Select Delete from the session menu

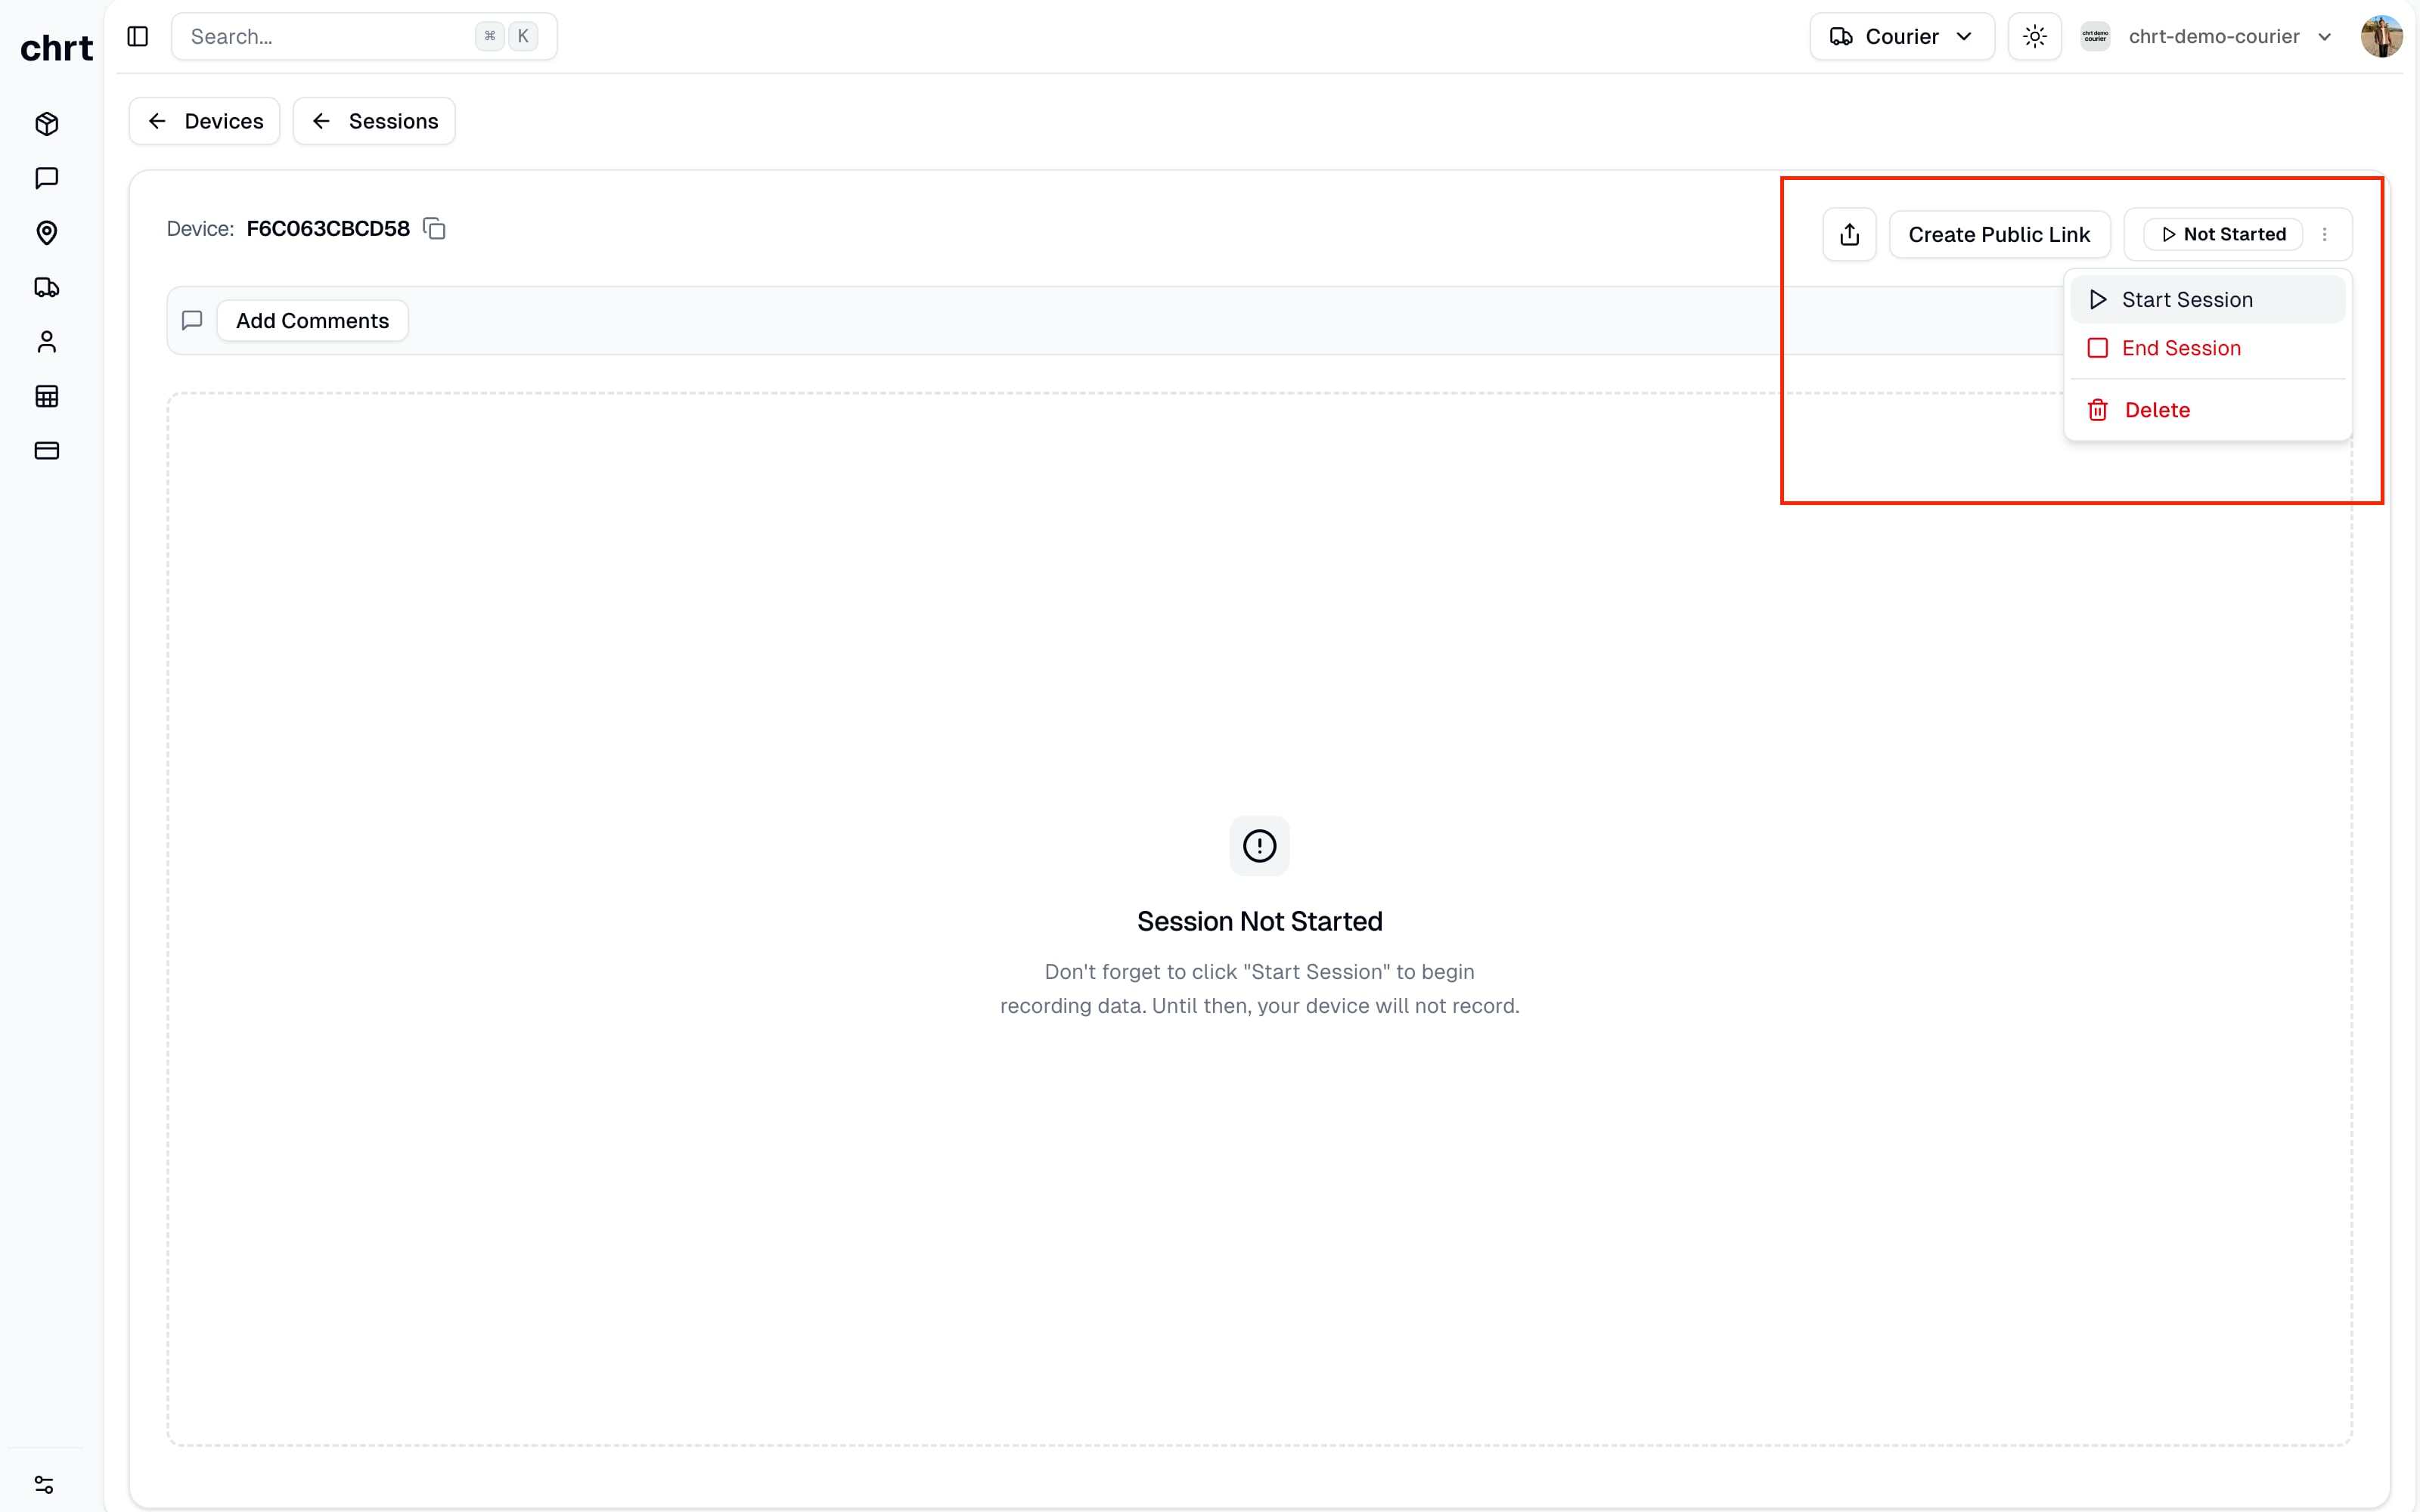[2156, 410]
